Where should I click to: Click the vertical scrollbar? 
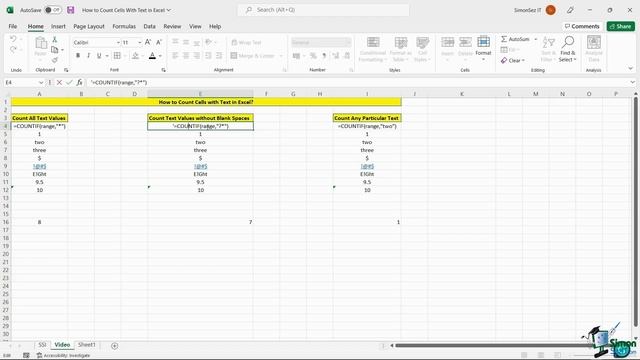click(x=635, y=212)
